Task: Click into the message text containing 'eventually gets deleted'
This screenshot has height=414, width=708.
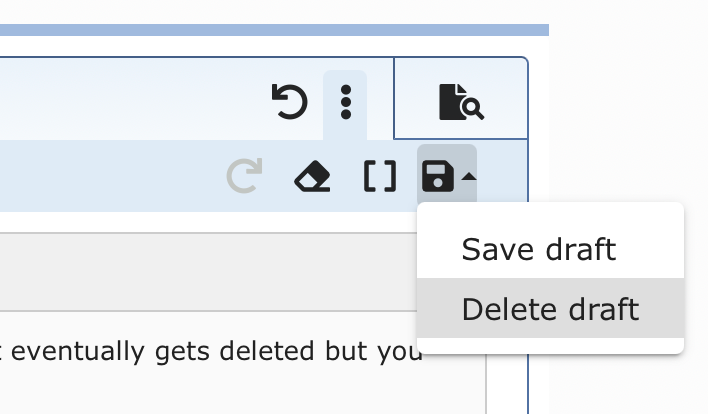Action: (212, 351)
